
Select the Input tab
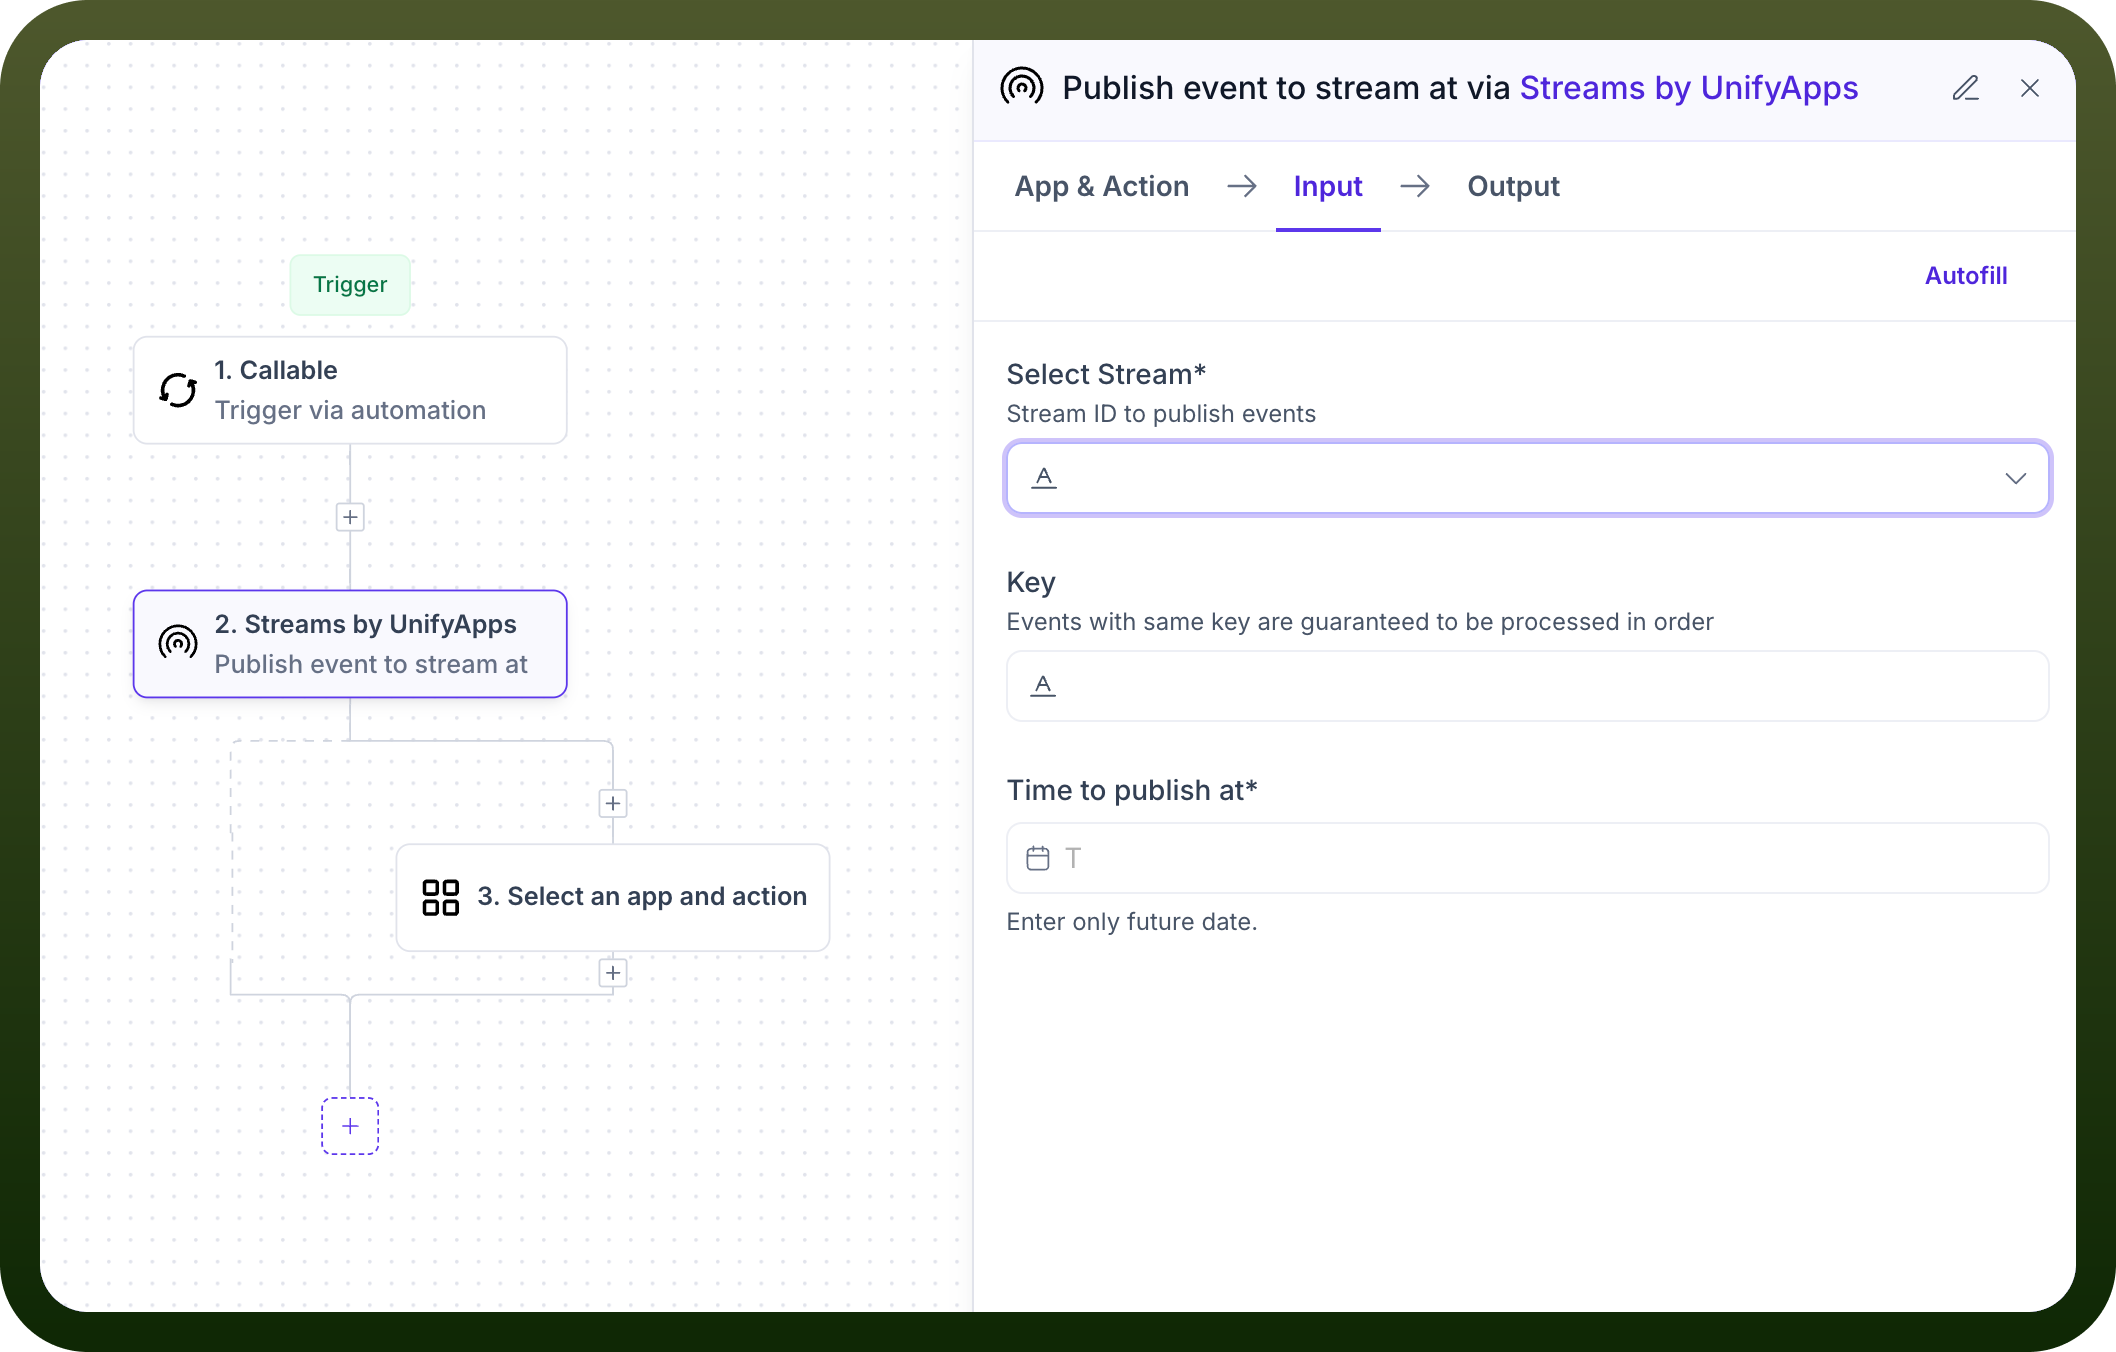[1328, 186]
